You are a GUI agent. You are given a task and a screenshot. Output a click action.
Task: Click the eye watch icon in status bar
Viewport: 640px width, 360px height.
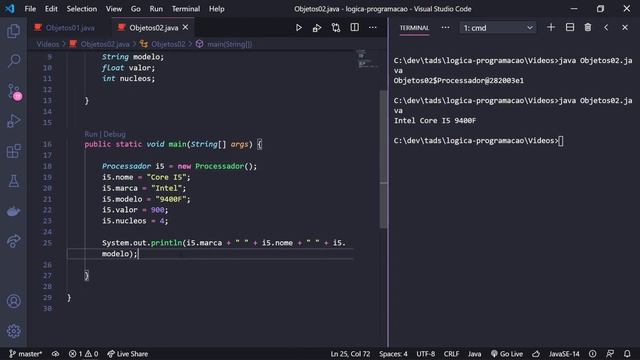(x=56, y=354)
